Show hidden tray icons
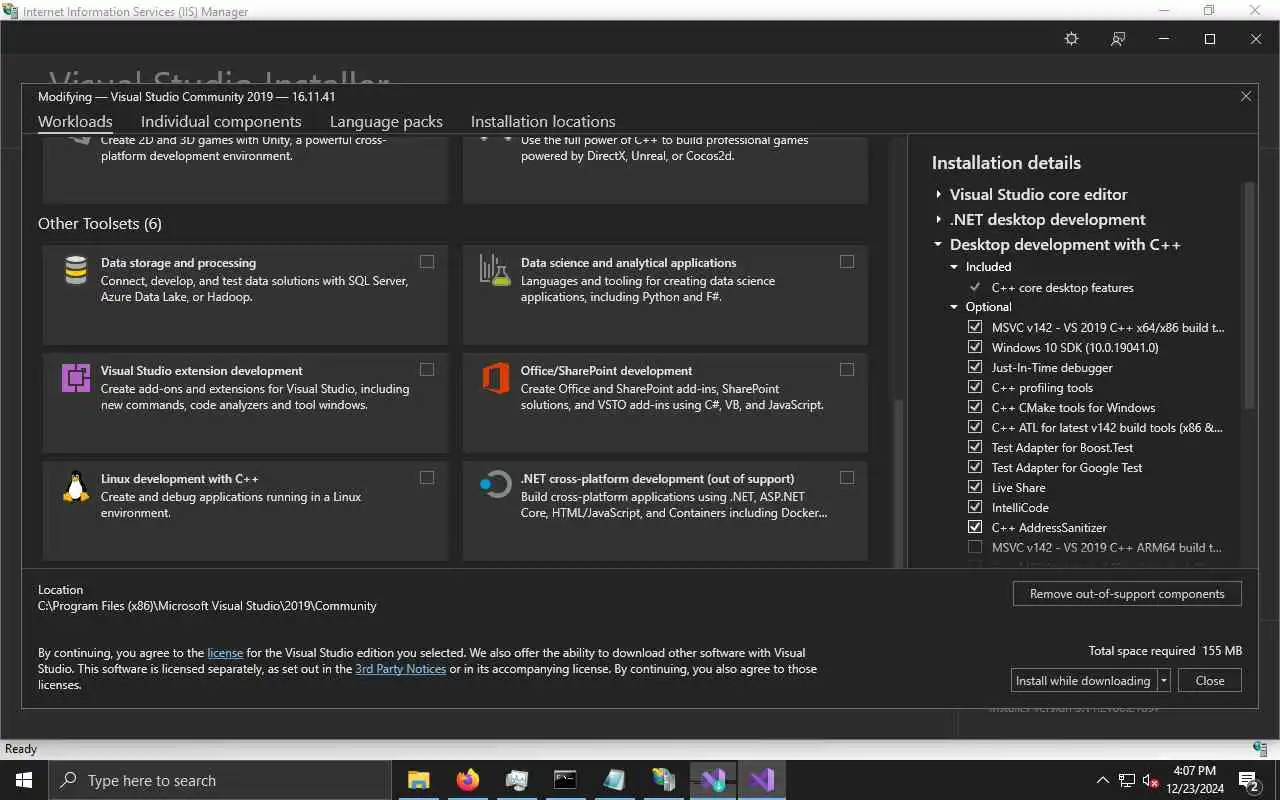Viewport: 1280px width, 800px height. coord(1103,780)
